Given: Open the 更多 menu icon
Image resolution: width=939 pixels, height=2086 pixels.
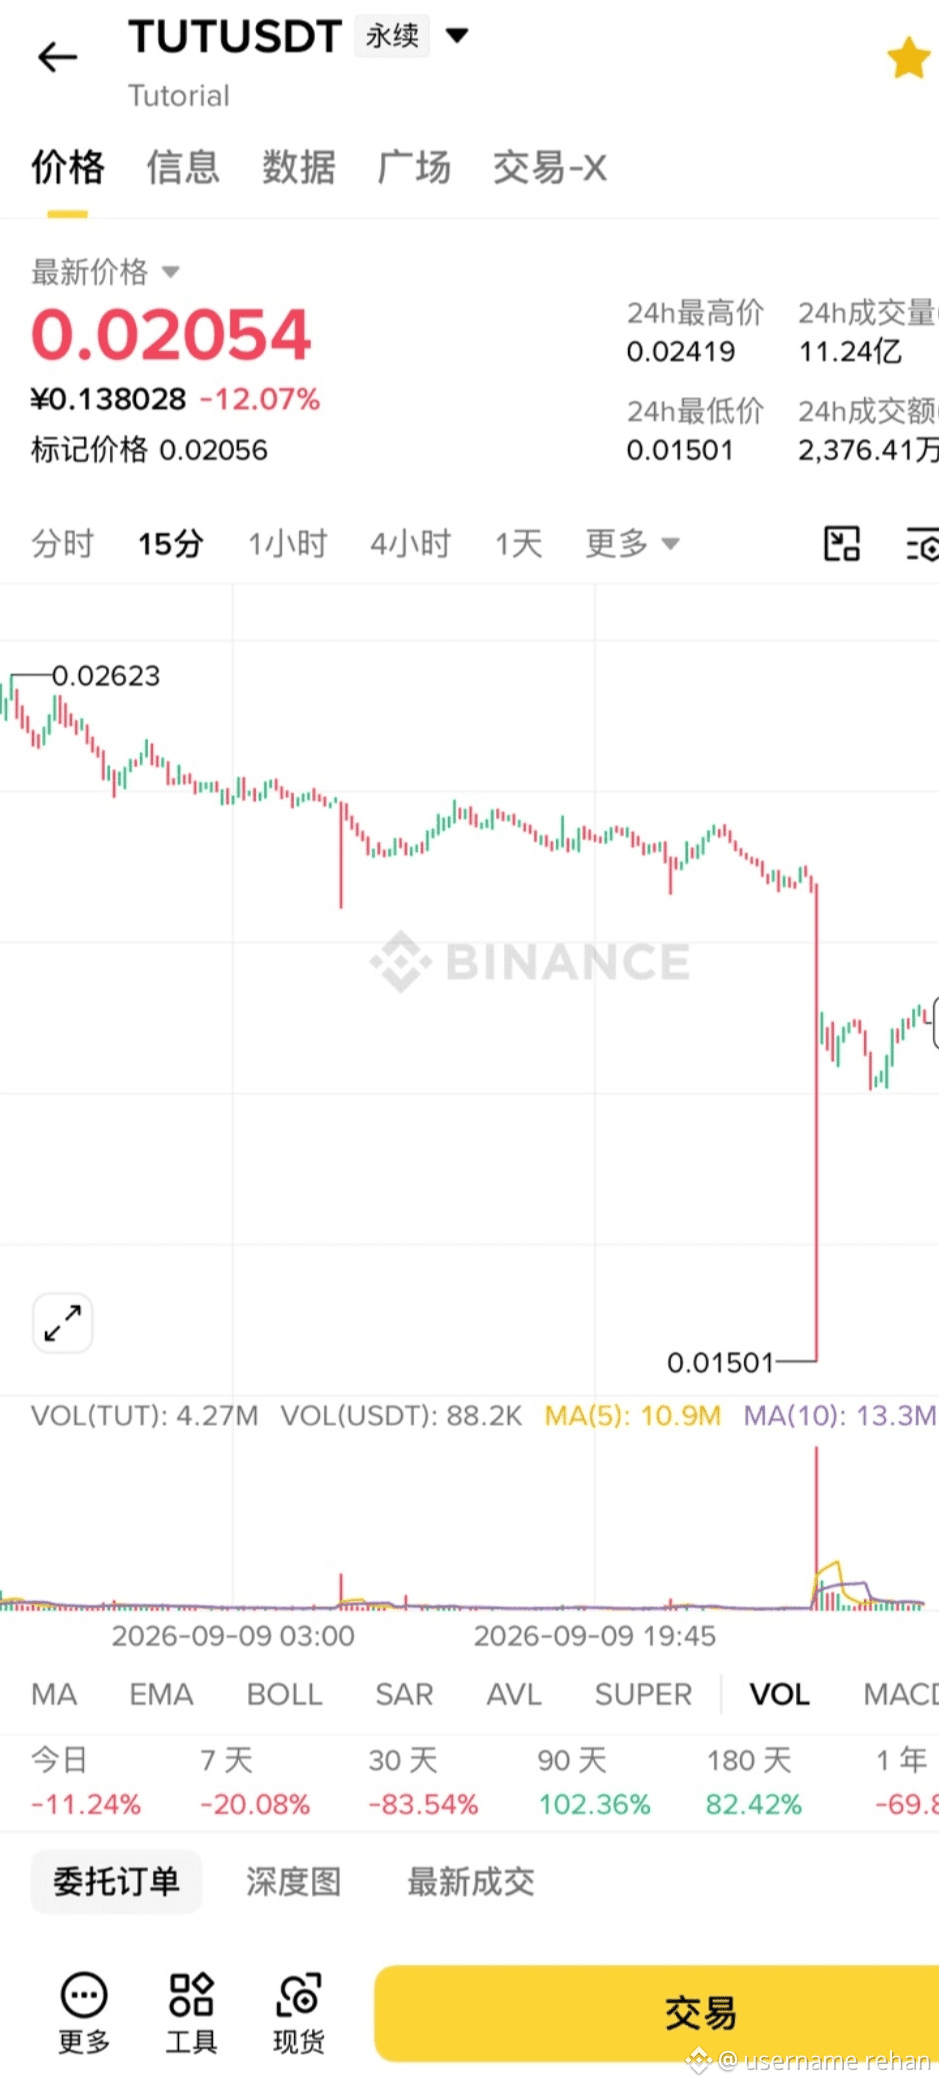Looking at the screenshot, I should tap(84, 2012).
